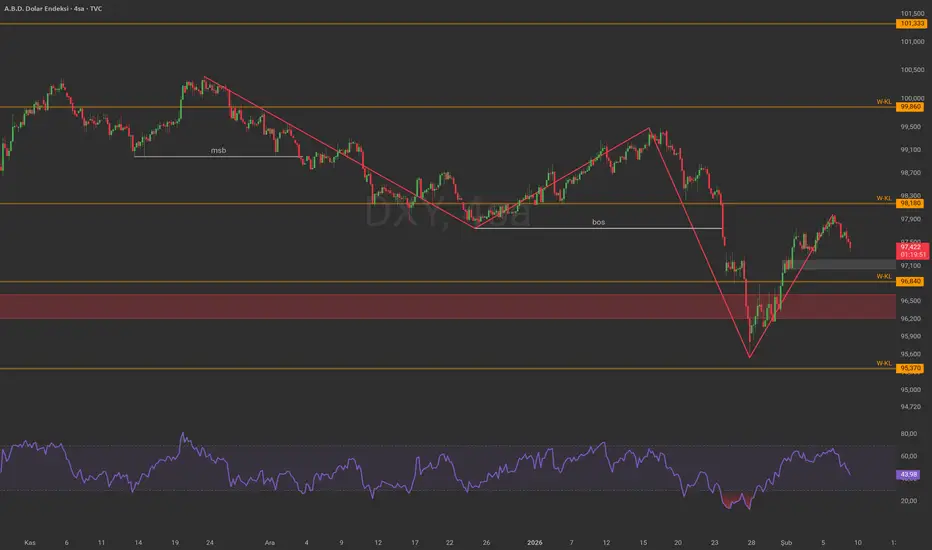Select the msb label on the chart
The height and width of the screenshot is (550, 932).
218,150
